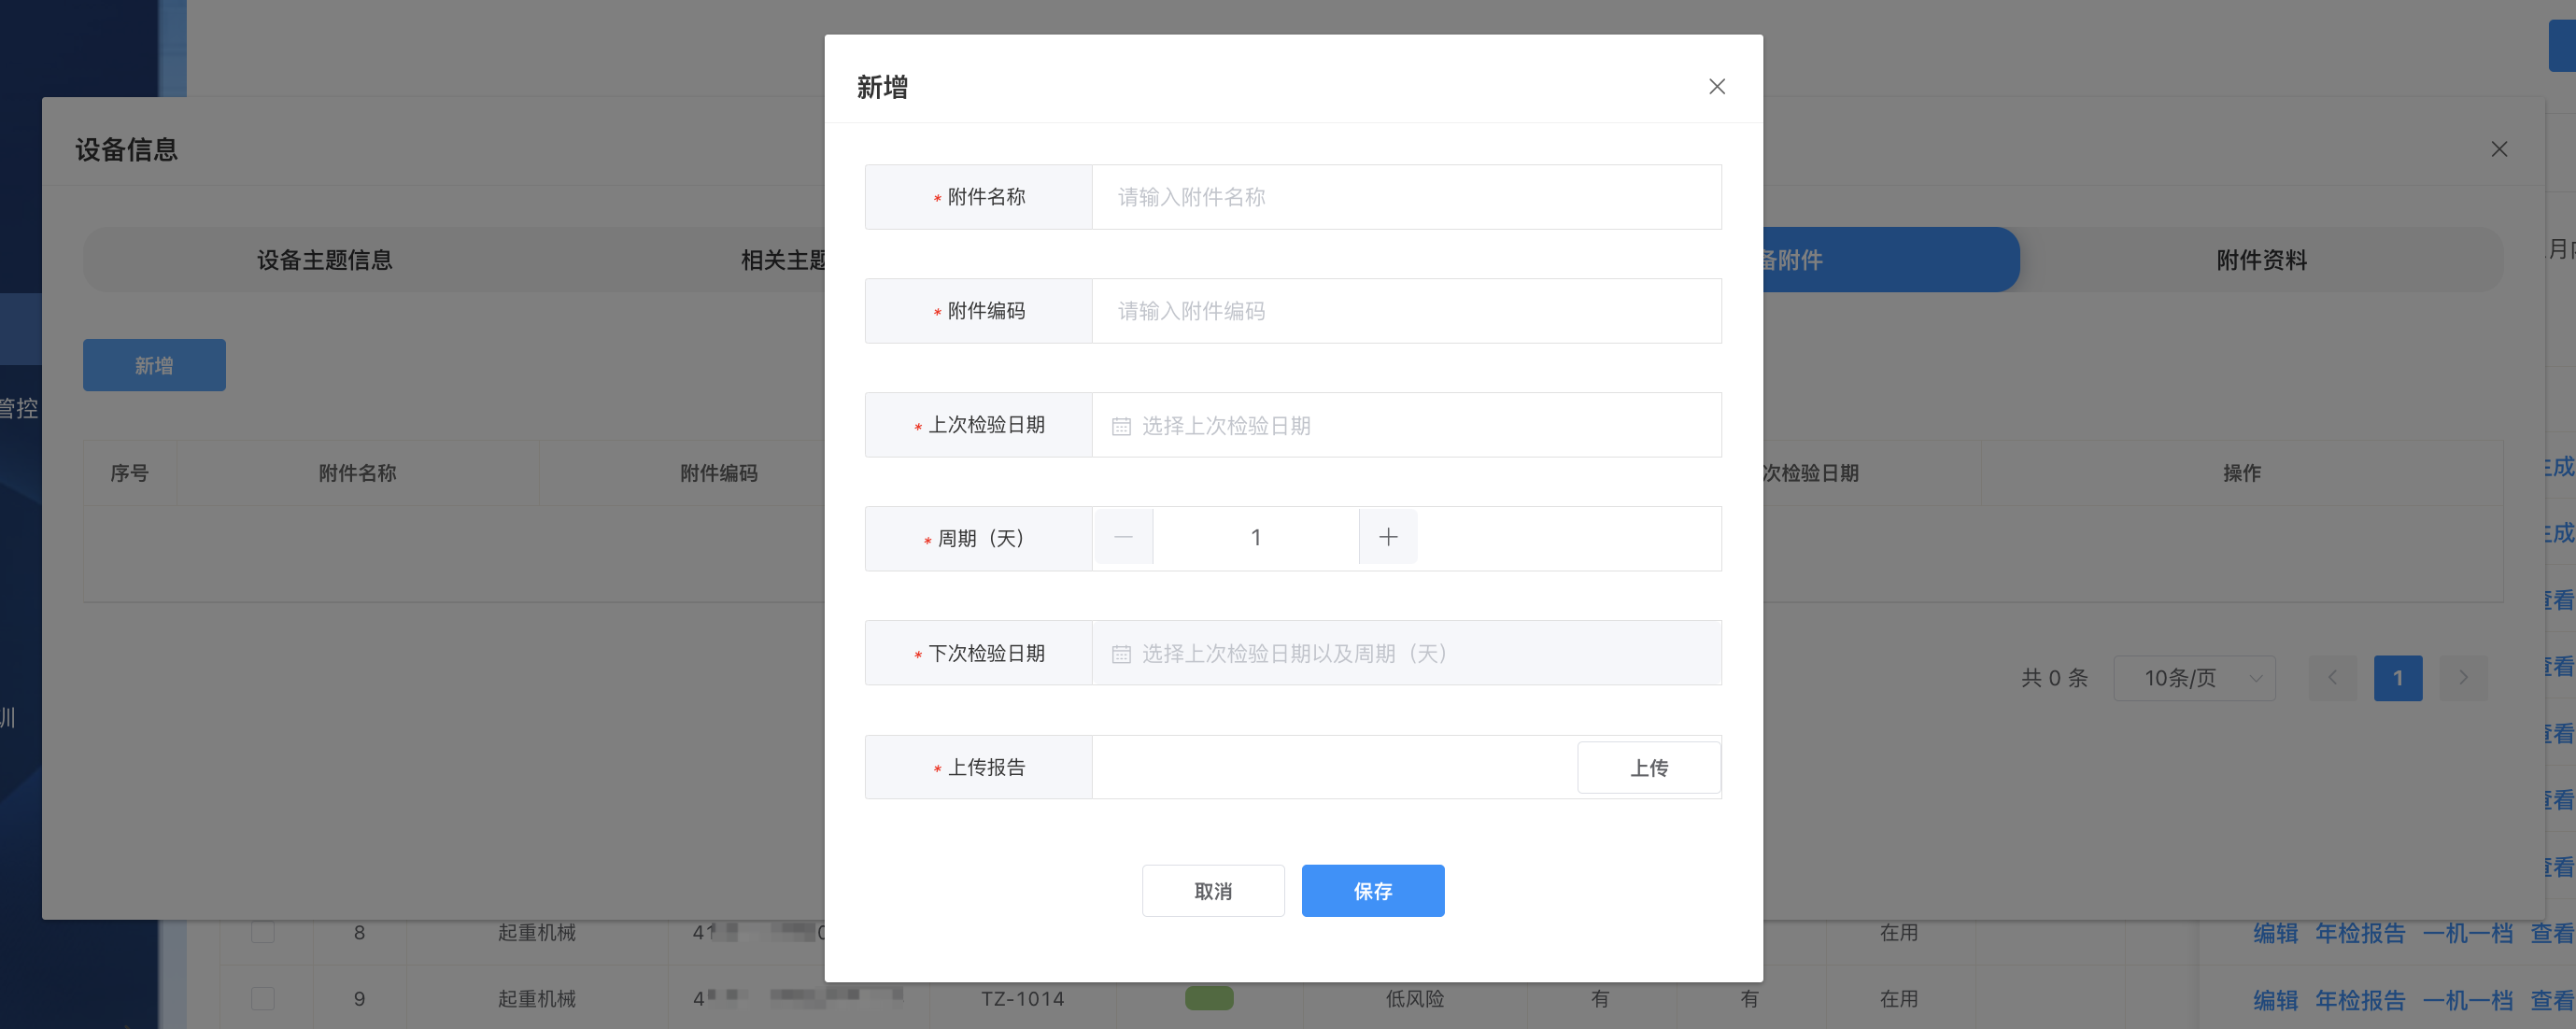Switch to the 附件资料 tab
Screen dimensions: 2576x1029
tap(2261, 260)
